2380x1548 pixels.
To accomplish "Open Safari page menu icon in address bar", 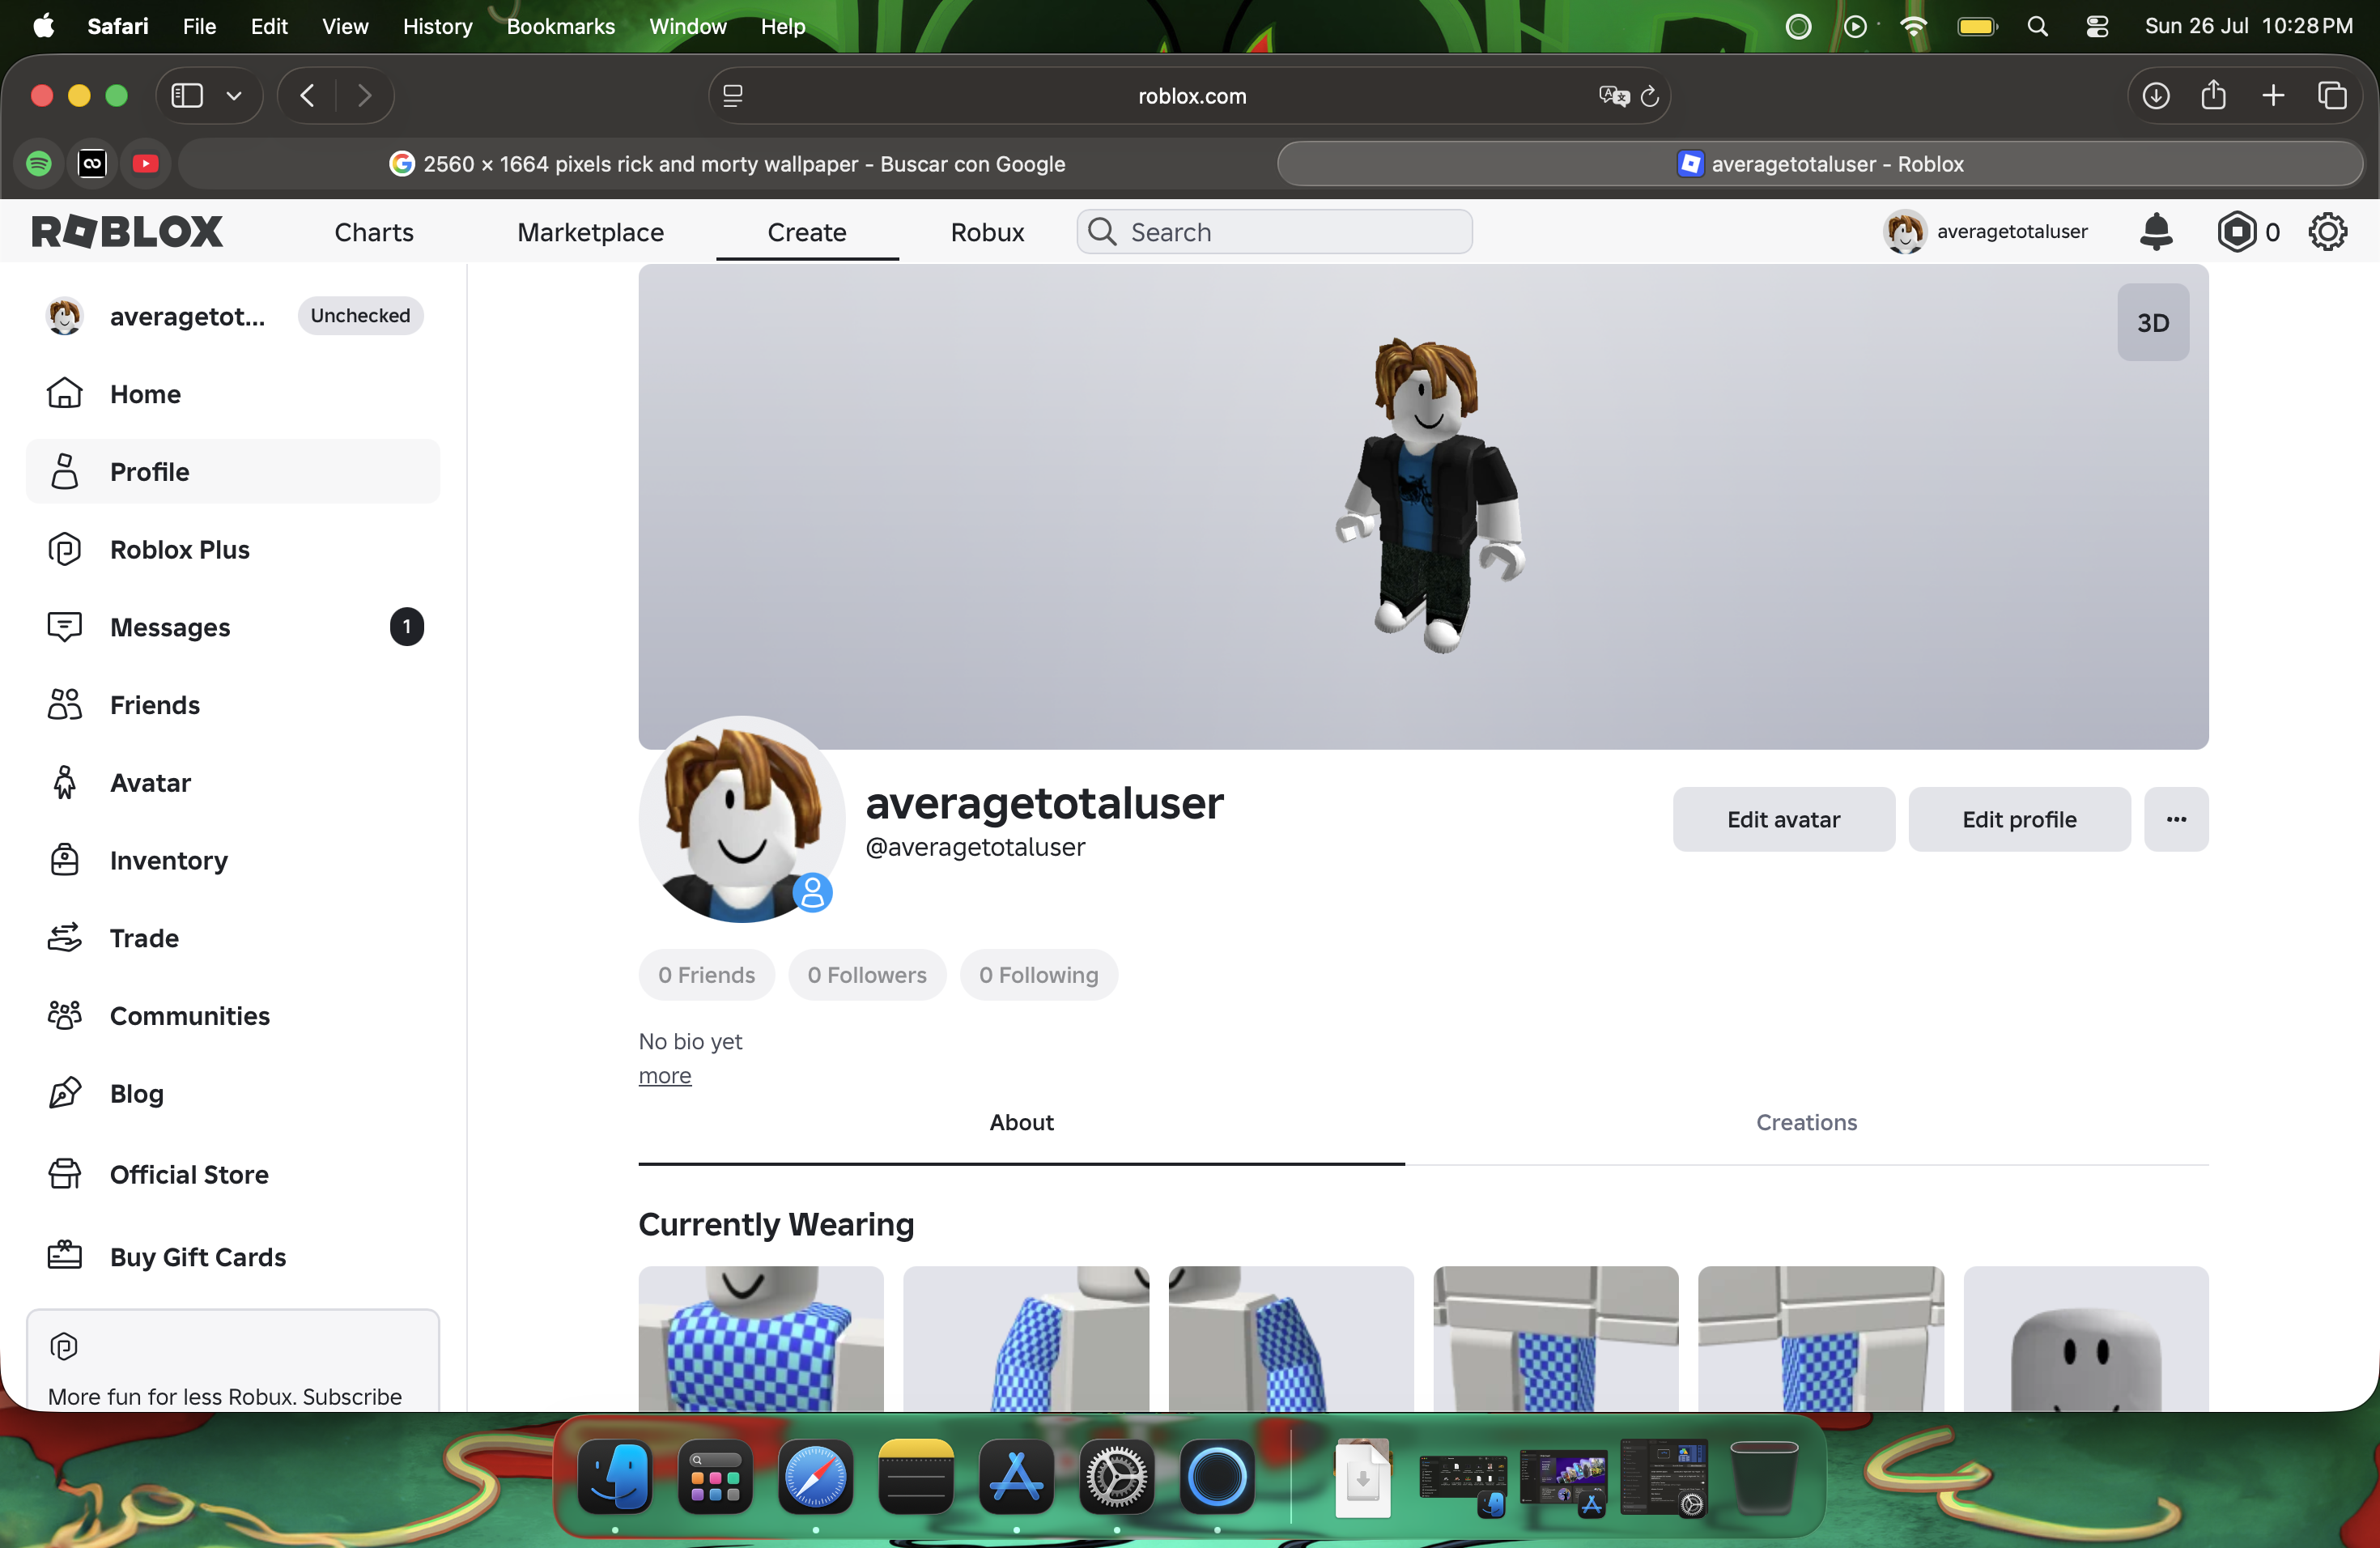I will 733,96.
